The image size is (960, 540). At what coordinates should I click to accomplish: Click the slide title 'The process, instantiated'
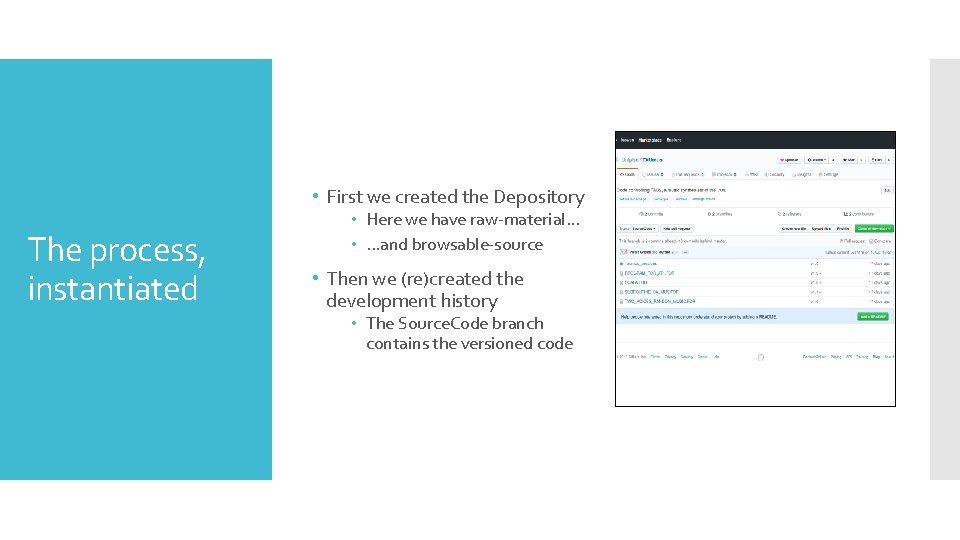pos(116,269)
